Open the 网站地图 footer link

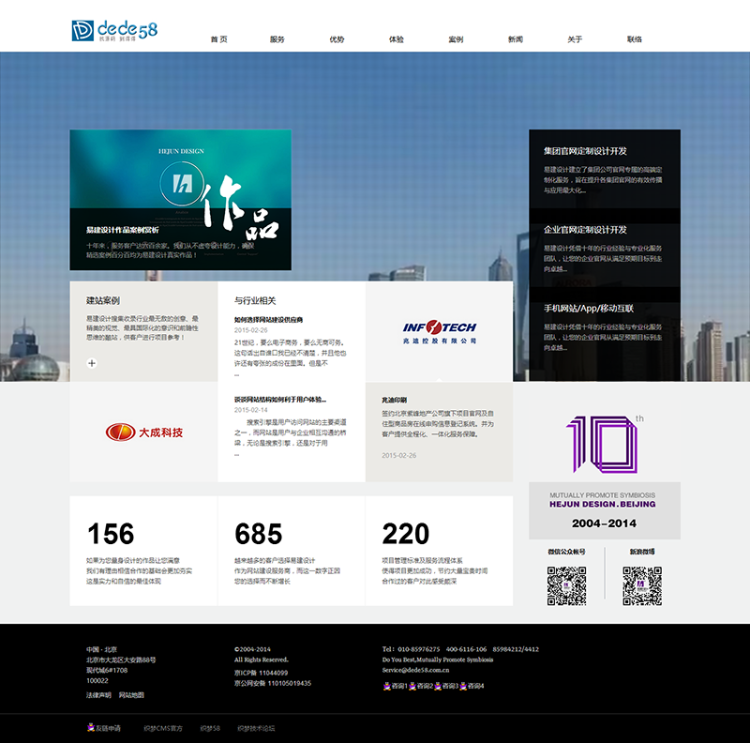[x=131, y=695]
